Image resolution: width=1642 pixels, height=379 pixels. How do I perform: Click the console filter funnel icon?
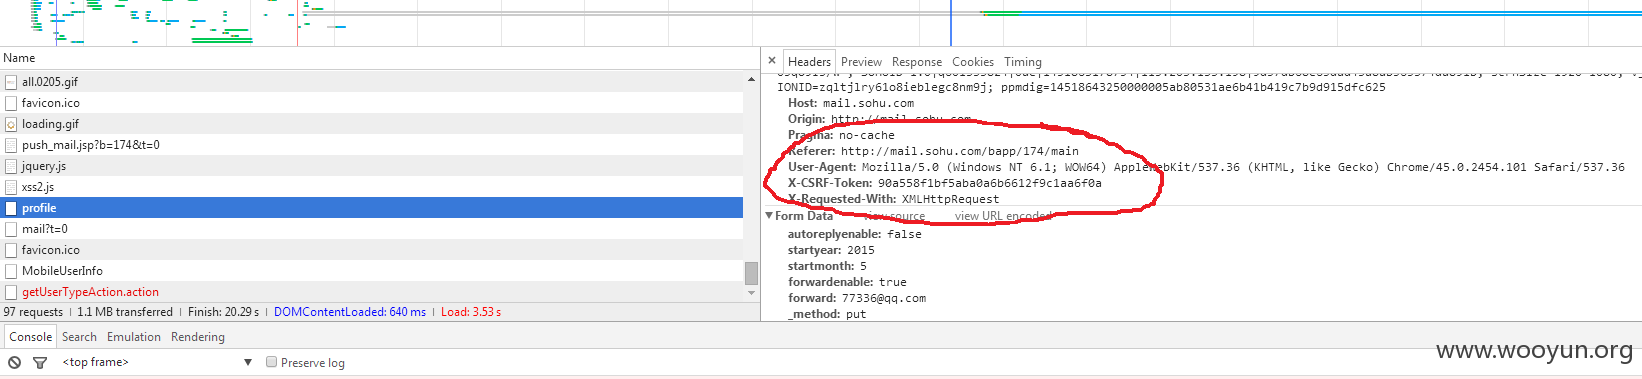(40, 362)
